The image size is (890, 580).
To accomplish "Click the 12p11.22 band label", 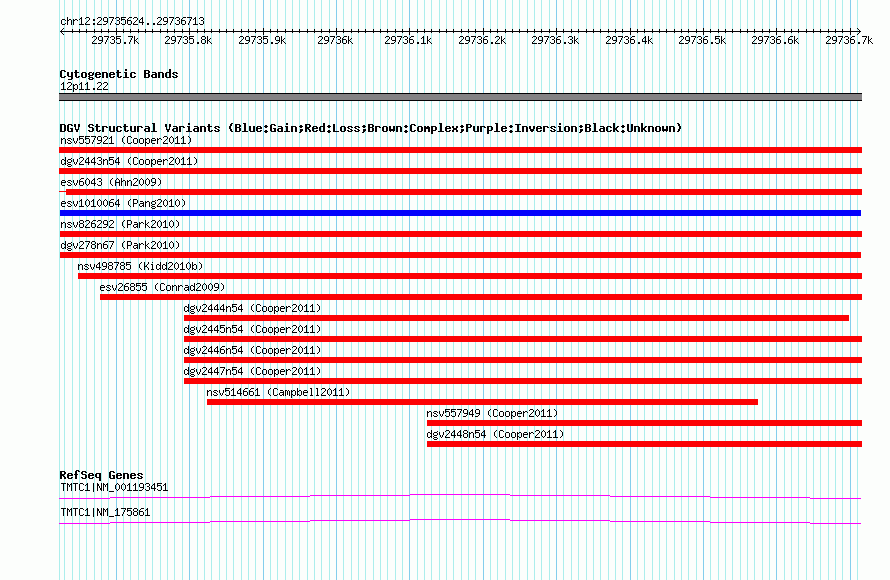I will (84, 86).
